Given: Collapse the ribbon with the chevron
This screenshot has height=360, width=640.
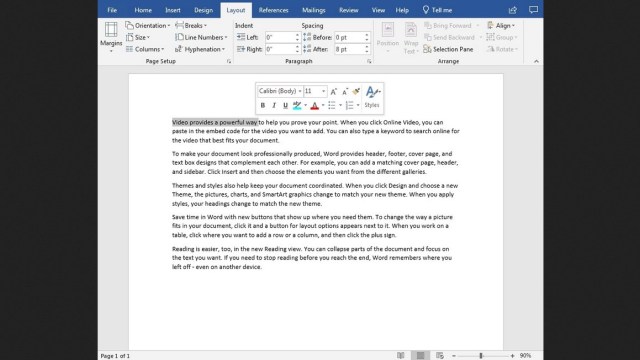Looking at the screenshot, I should point(536,61).
